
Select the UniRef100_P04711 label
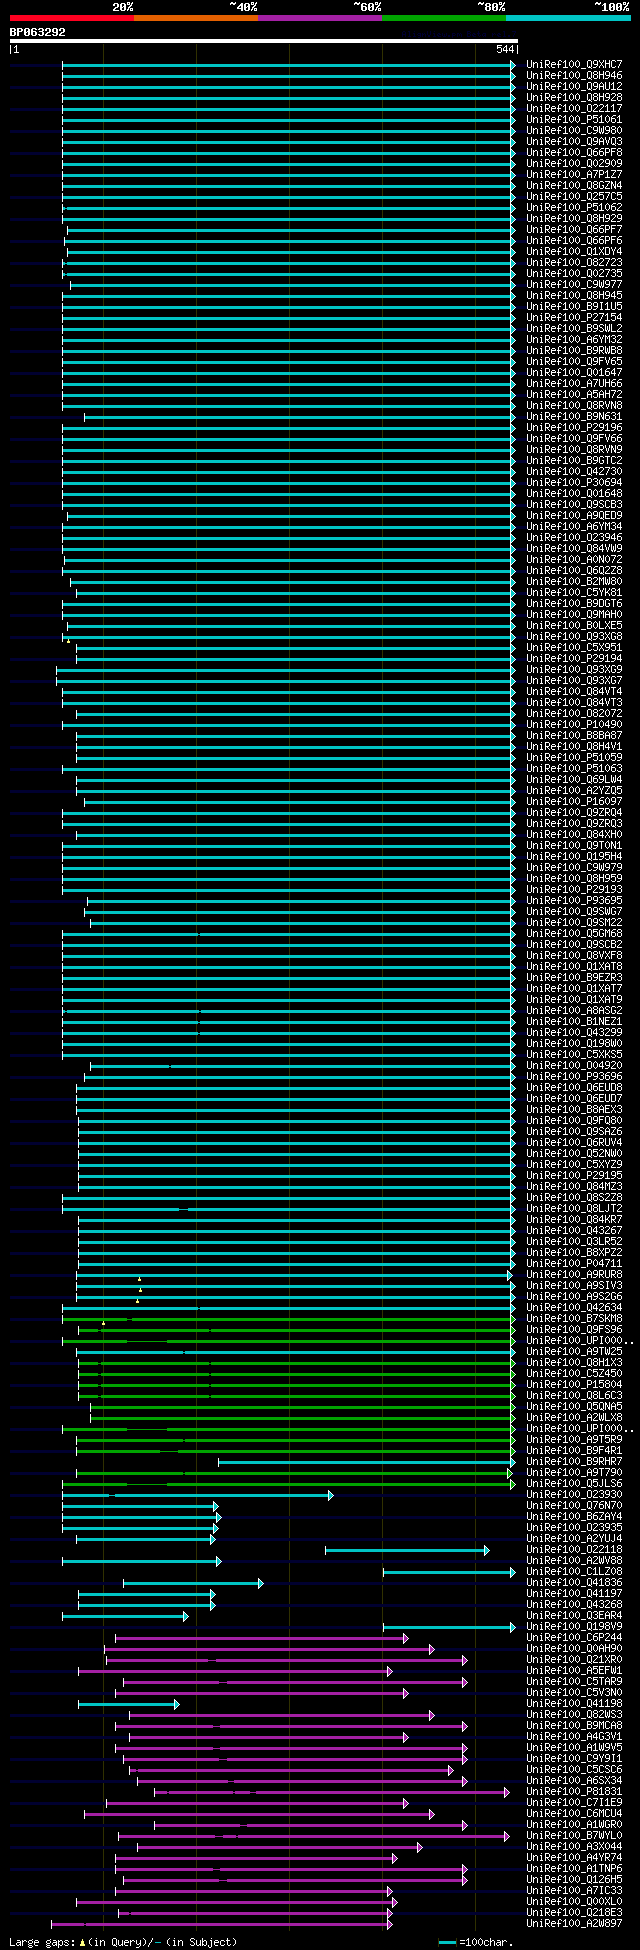(574, 1263)
